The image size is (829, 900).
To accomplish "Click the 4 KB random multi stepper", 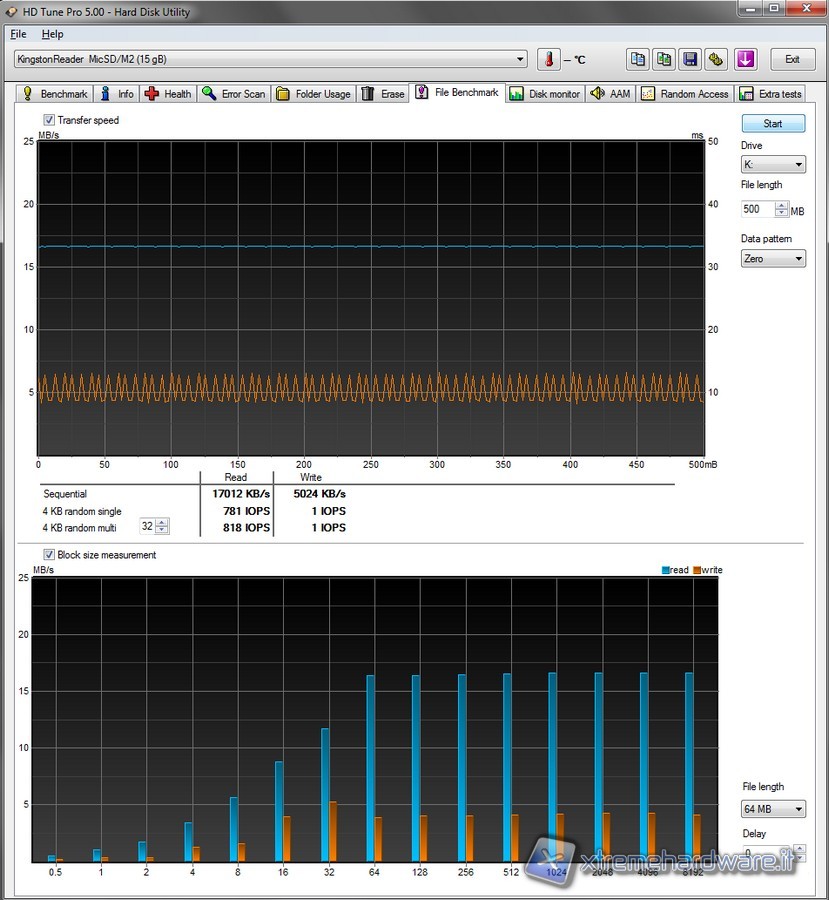I will (x=163, y=527).
